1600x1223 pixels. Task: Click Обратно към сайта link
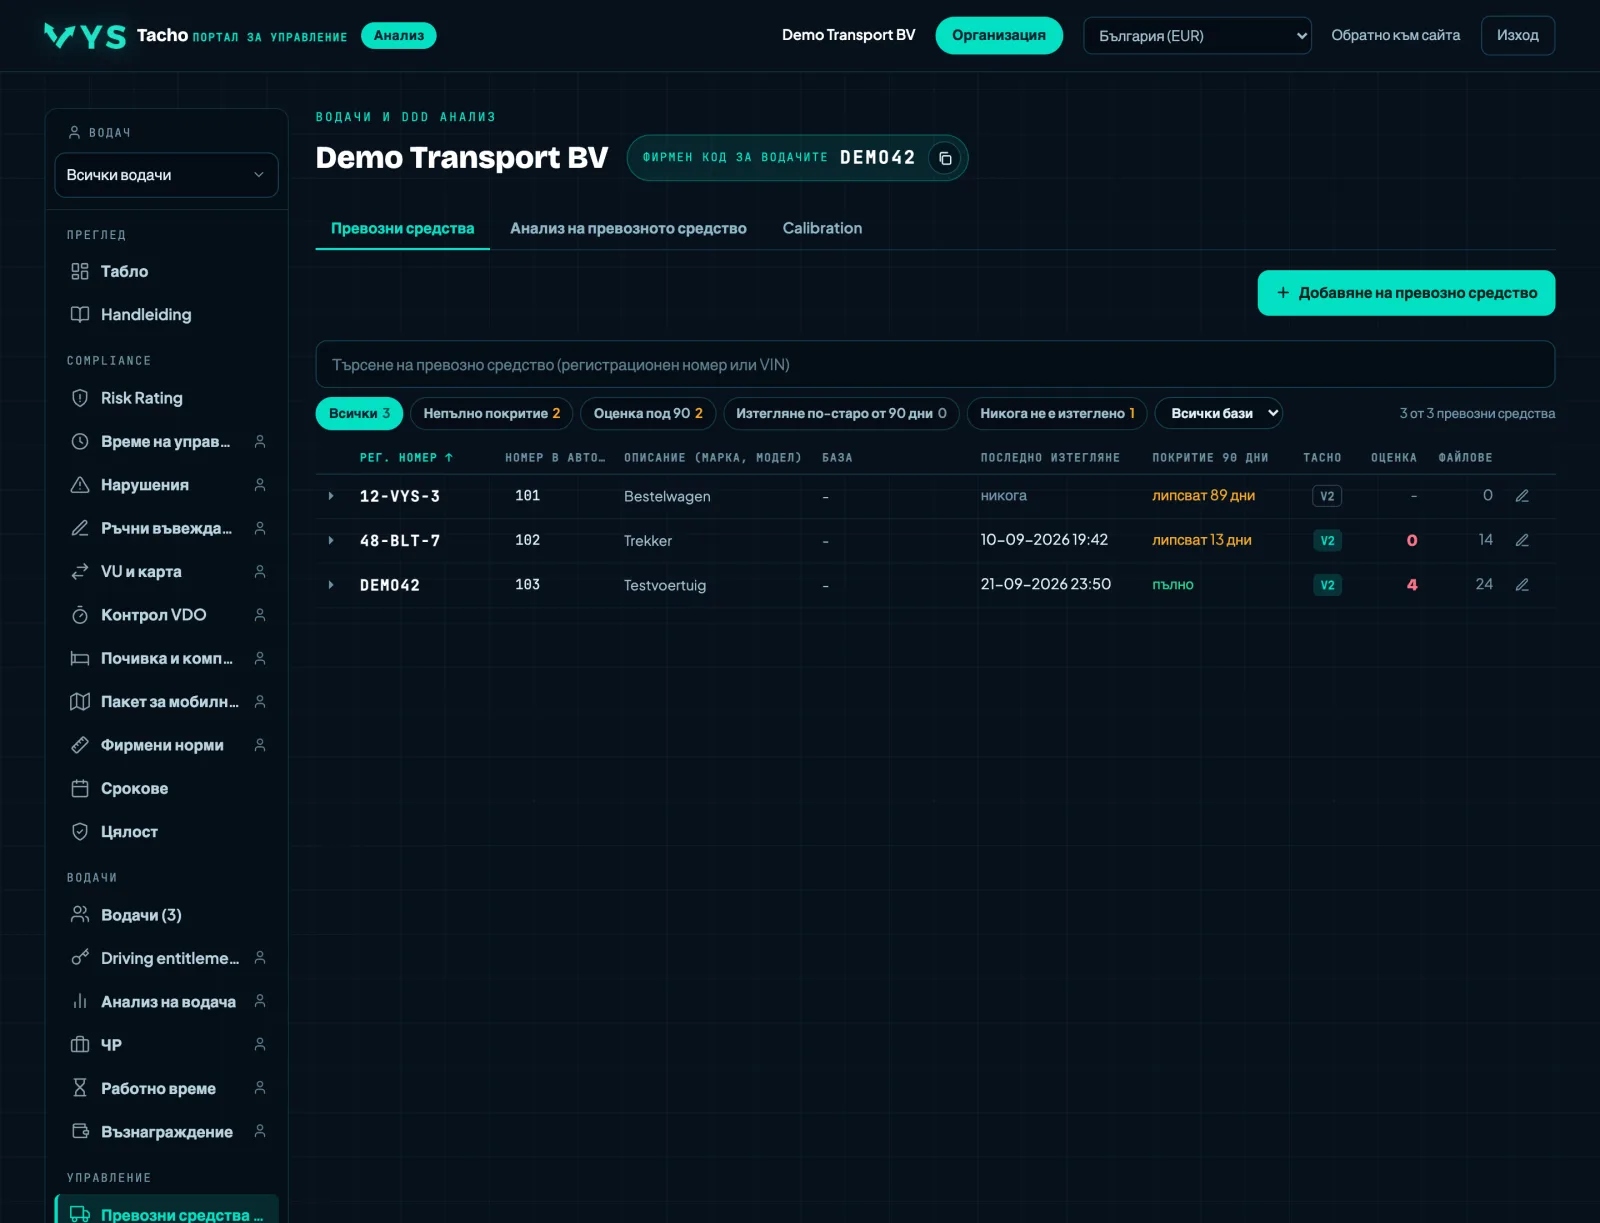click(1395, 35)
